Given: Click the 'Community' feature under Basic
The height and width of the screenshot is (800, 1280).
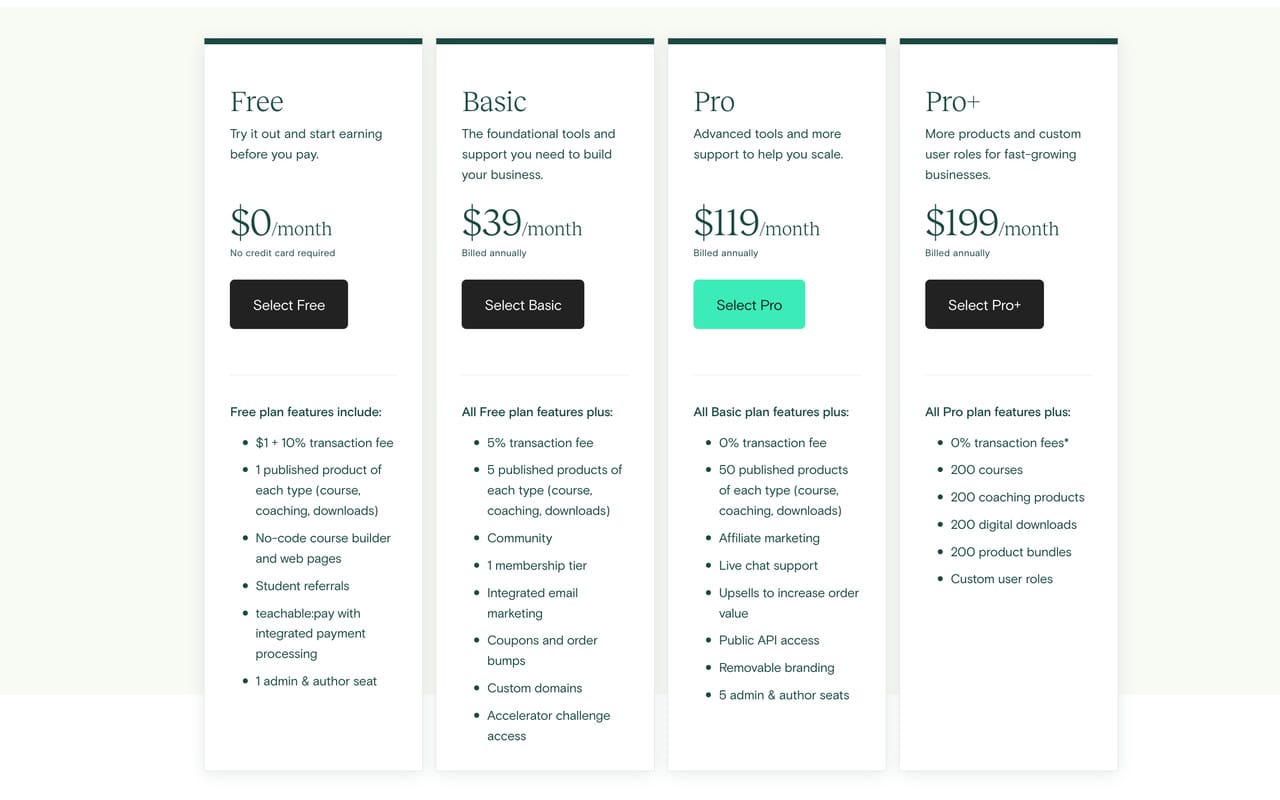Looking at the screenshot, I should [x=519, y=538].
